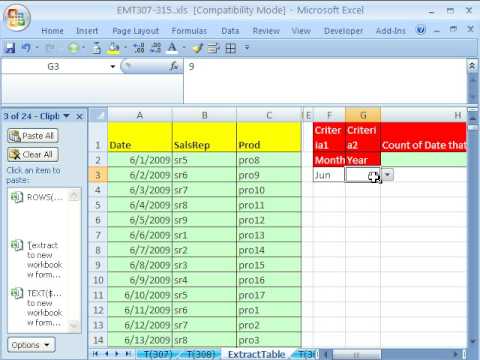Open the data validation dropdown at G3

[x=387, y=175]
